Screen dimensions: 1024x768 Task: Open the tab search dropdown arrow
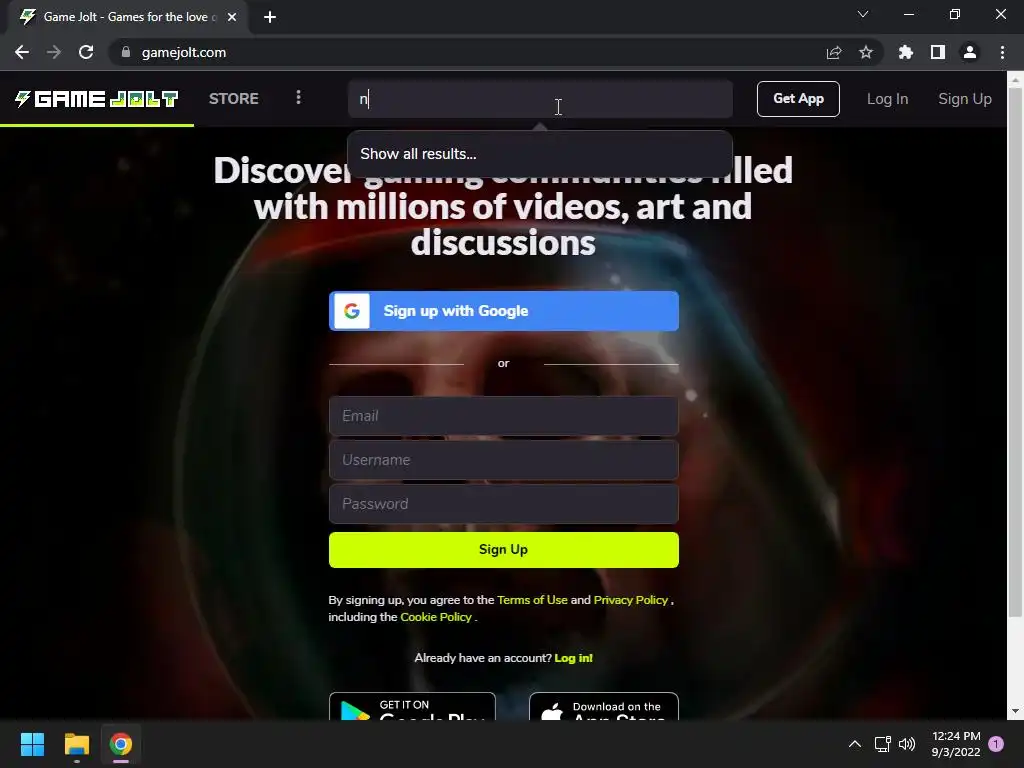tap(863, 14)
